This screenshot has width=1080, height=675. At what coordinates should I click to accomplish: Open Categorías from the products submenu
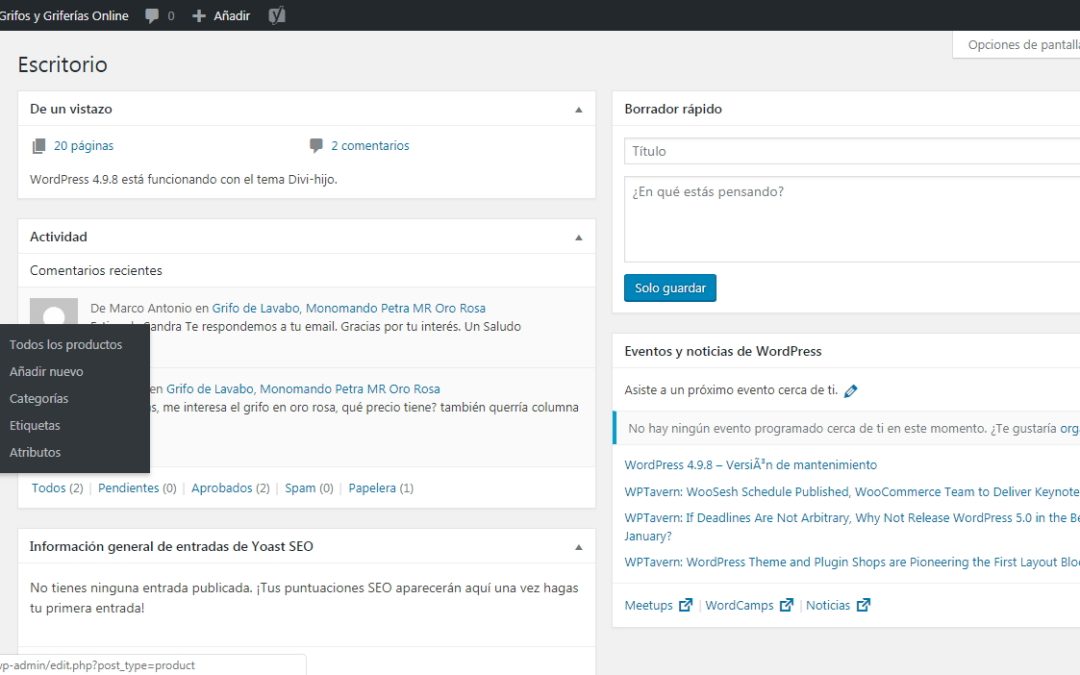point(39,398)
